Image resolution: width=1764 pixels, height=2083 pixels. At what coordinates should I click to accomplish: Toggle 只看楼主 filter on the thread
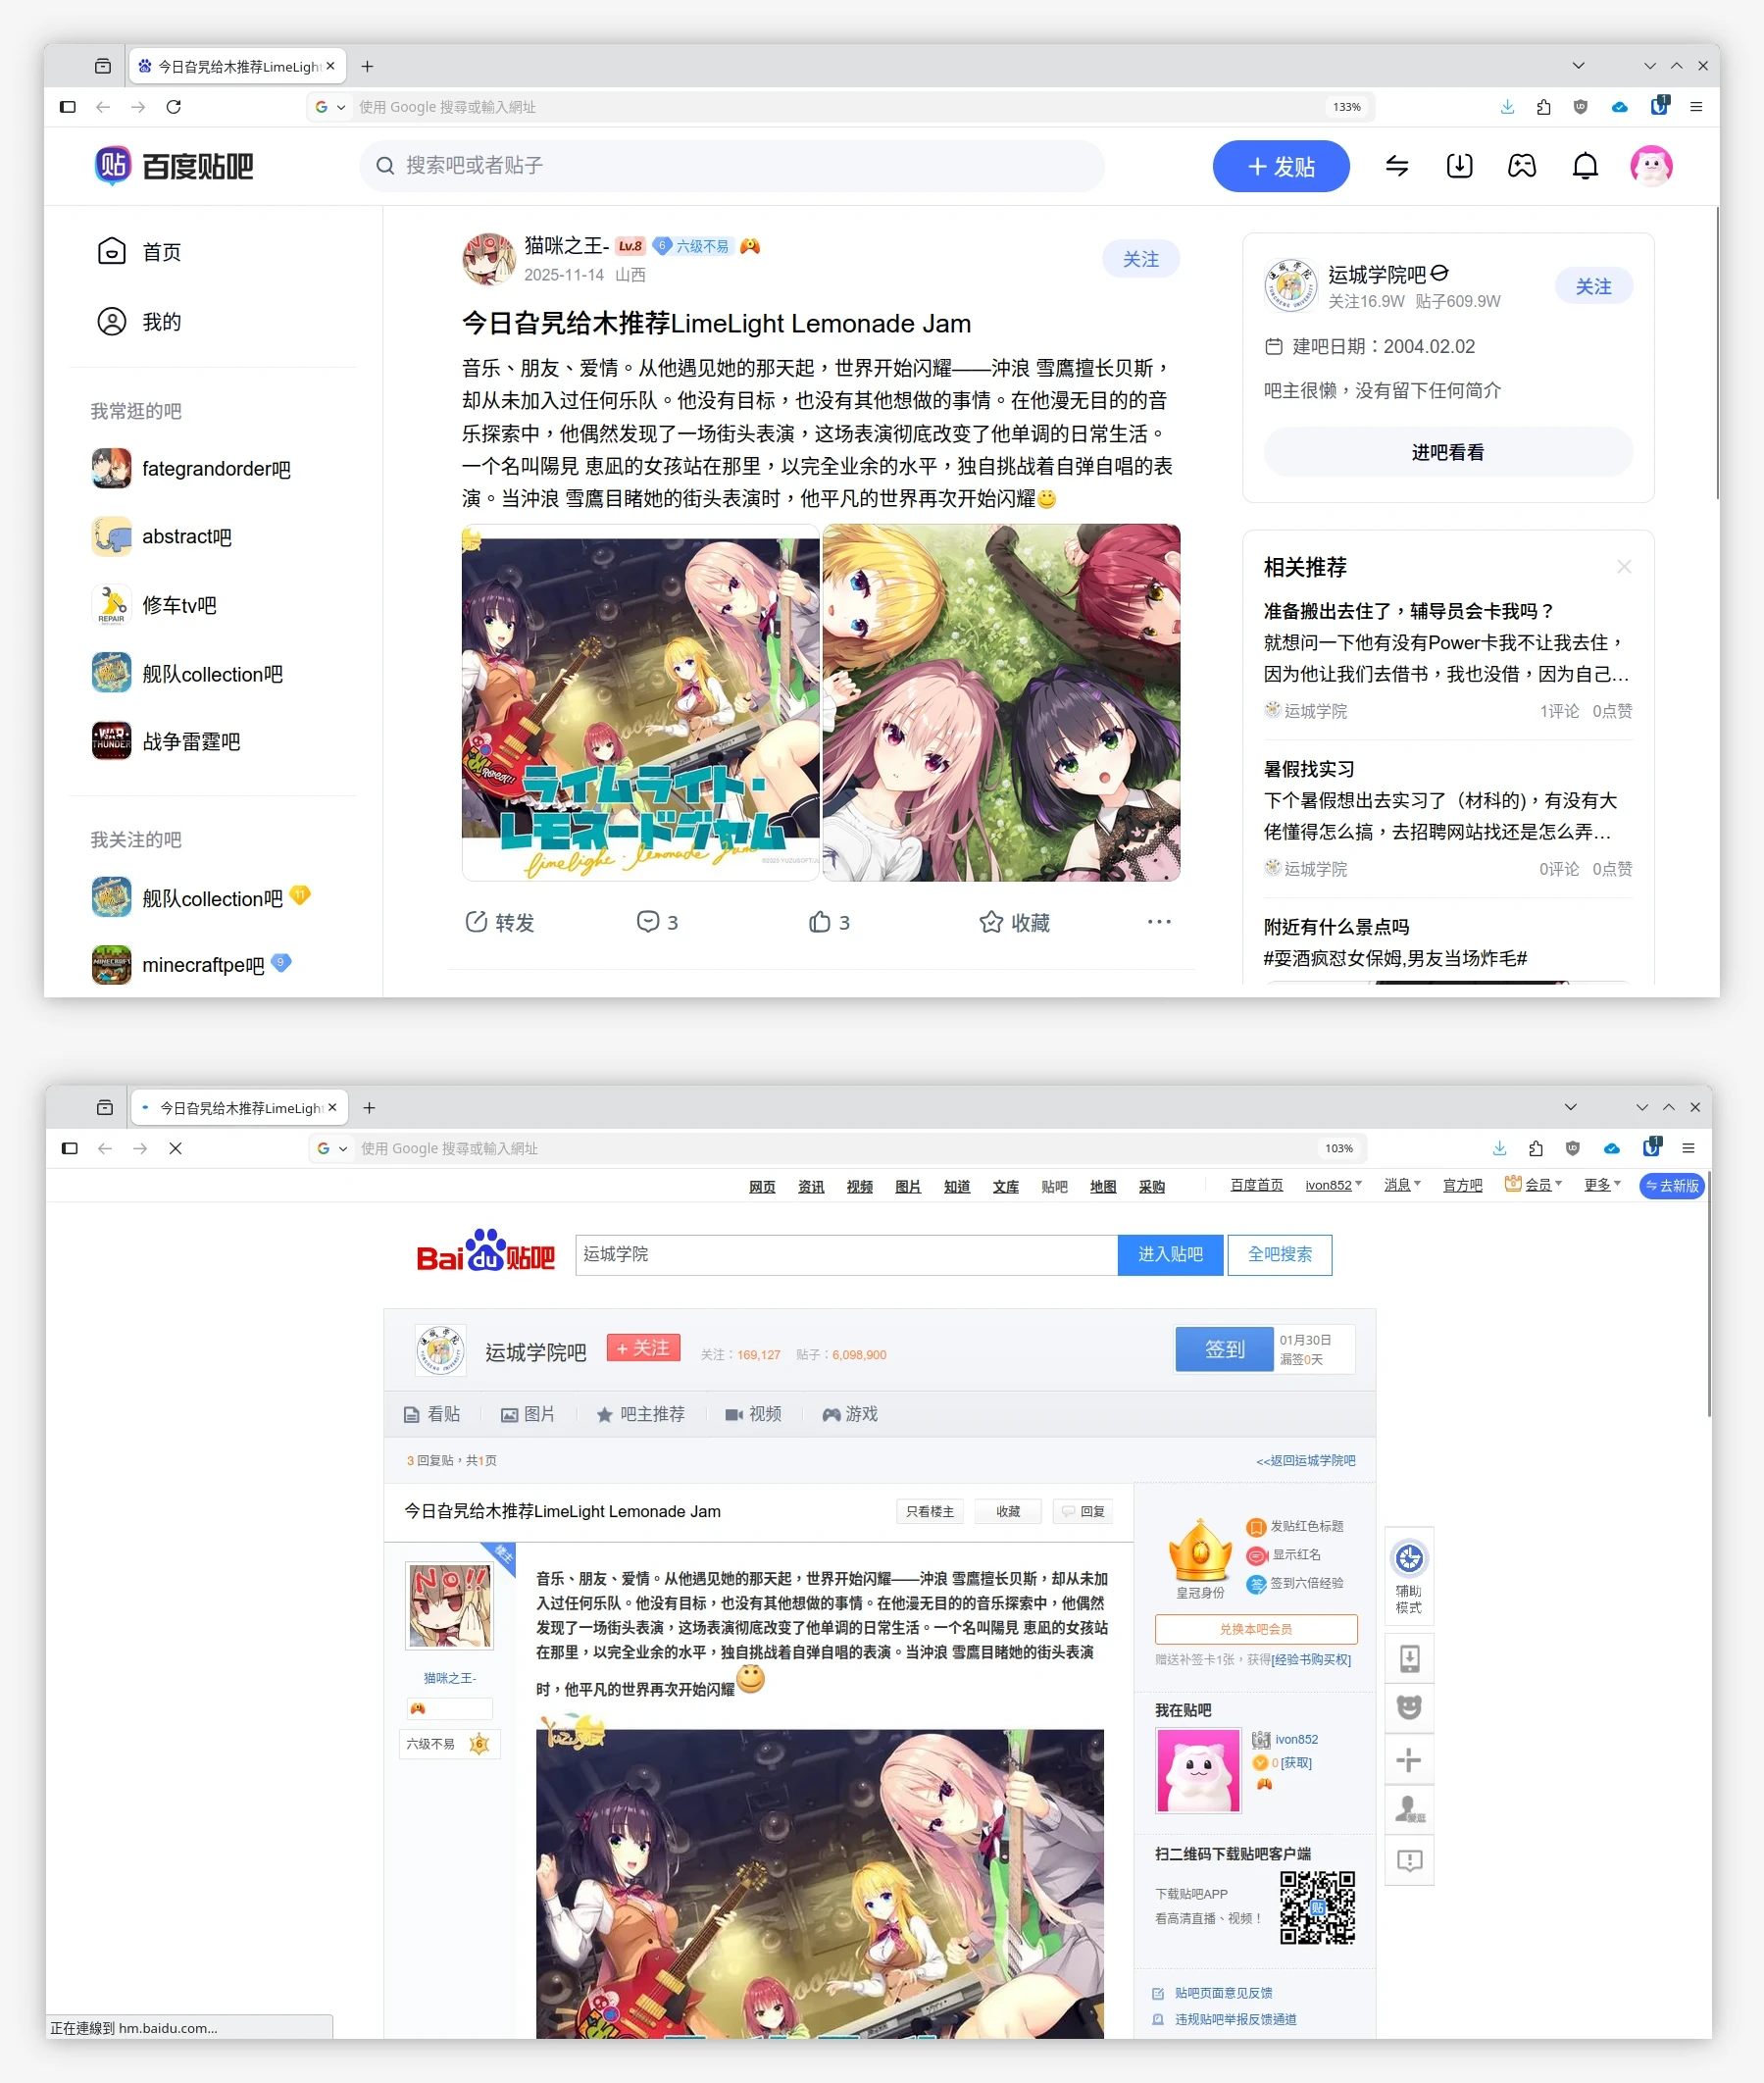[929, 1511]
